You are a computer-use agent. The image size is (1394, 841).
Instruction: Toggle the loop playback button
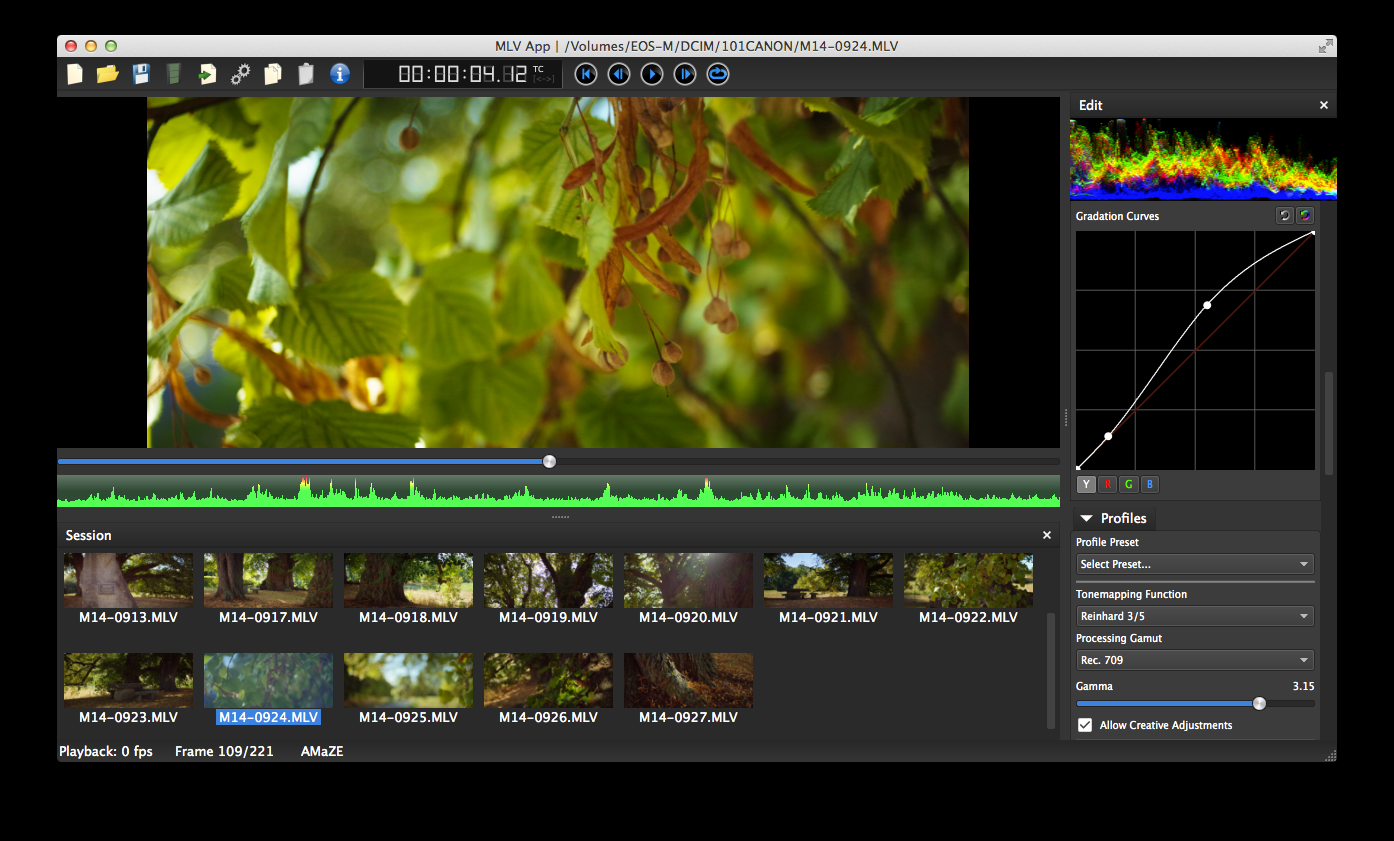(x=718, y=74)
